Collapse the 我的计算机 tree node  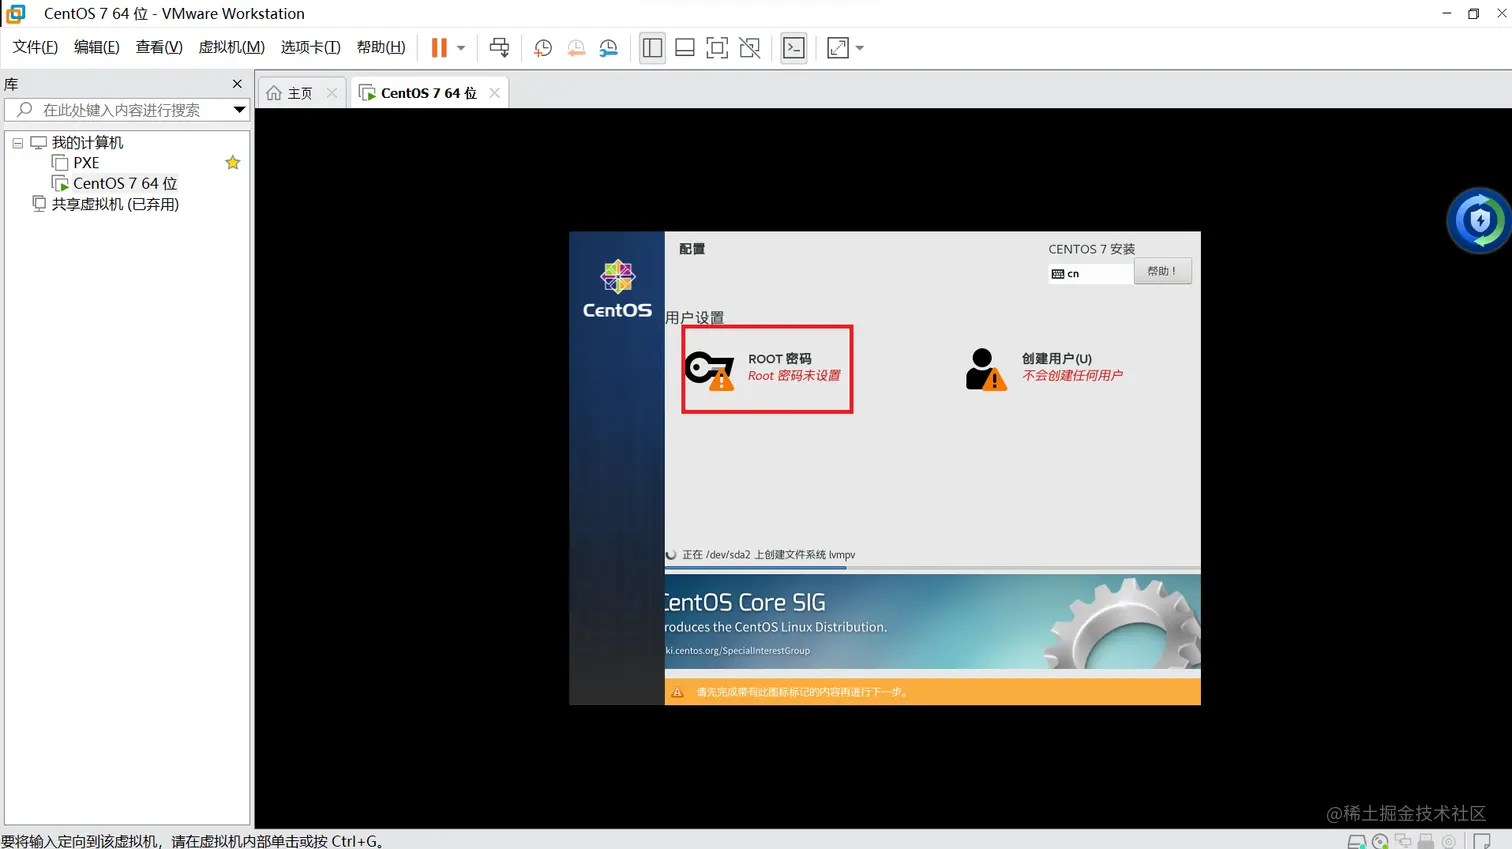[17, 143]
